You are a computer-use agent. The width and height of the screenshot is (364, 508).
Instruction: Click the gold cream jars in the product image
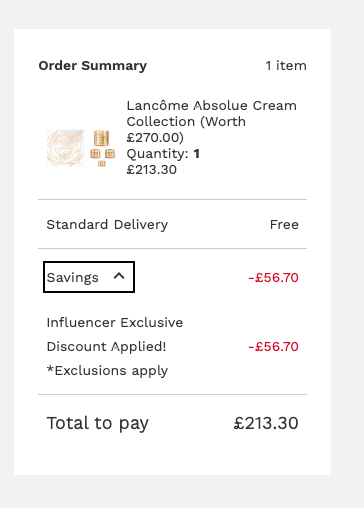pyautogui.click(x=103, y=148)
